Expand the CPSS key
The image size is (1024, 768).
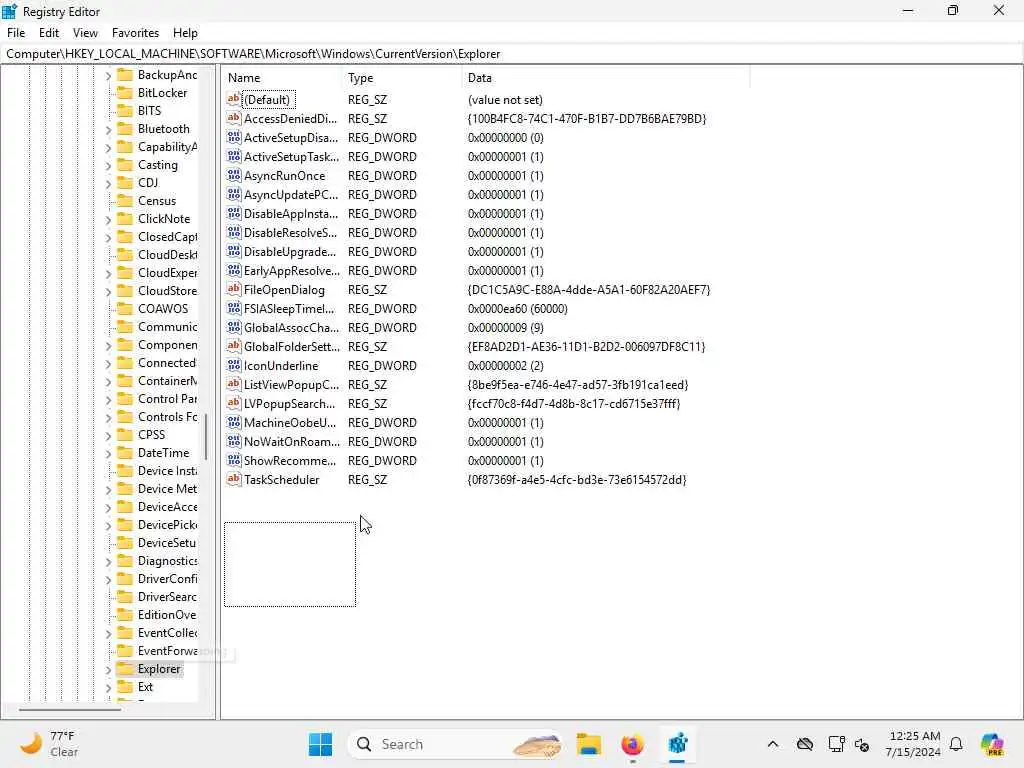tap(108, 435)
